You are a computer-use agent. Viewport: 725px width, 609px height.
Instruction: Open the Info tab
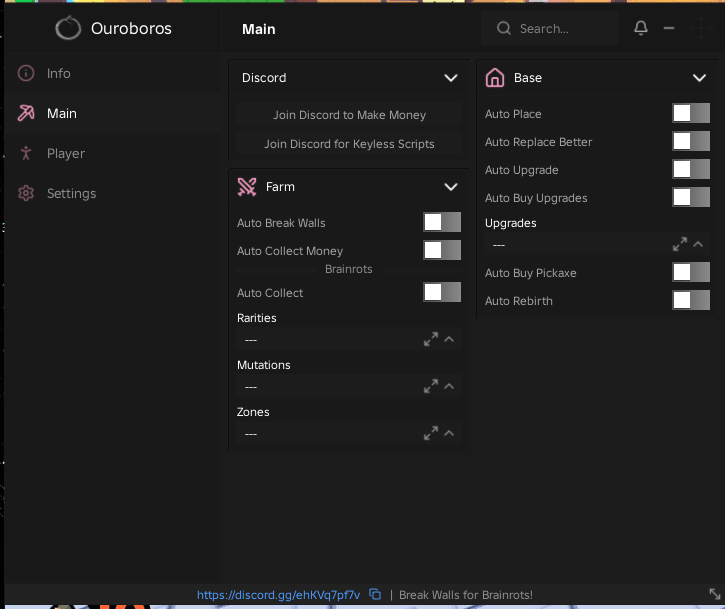pos(113,73)
